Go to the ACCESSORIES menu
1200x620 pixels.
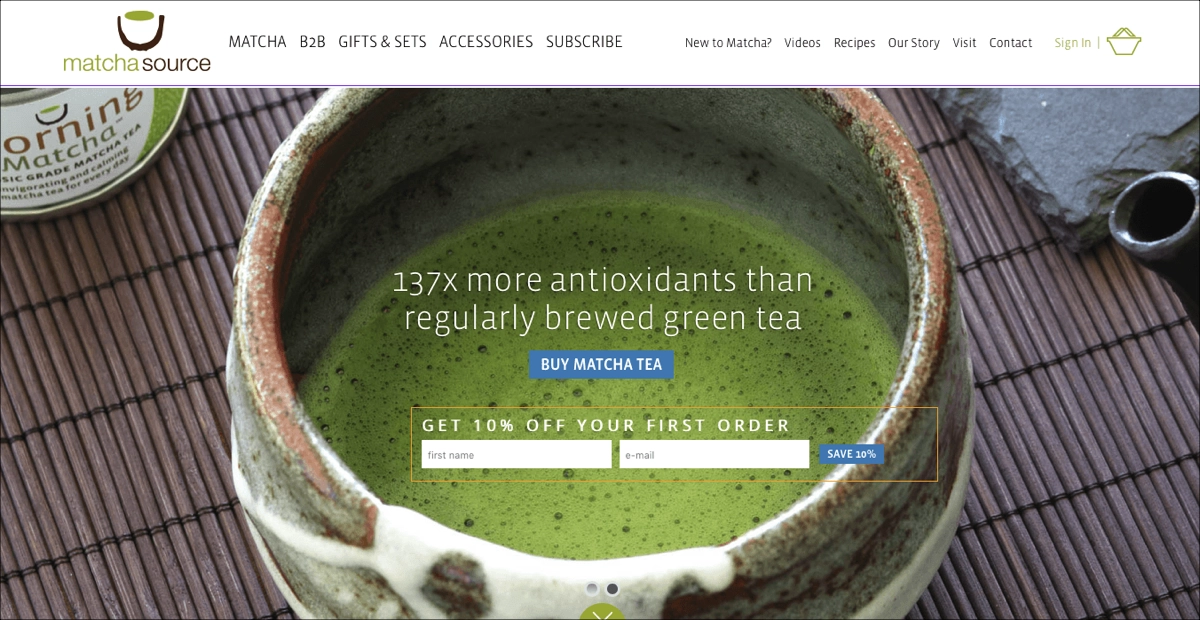pyautogui.click(x=486, y=42)
